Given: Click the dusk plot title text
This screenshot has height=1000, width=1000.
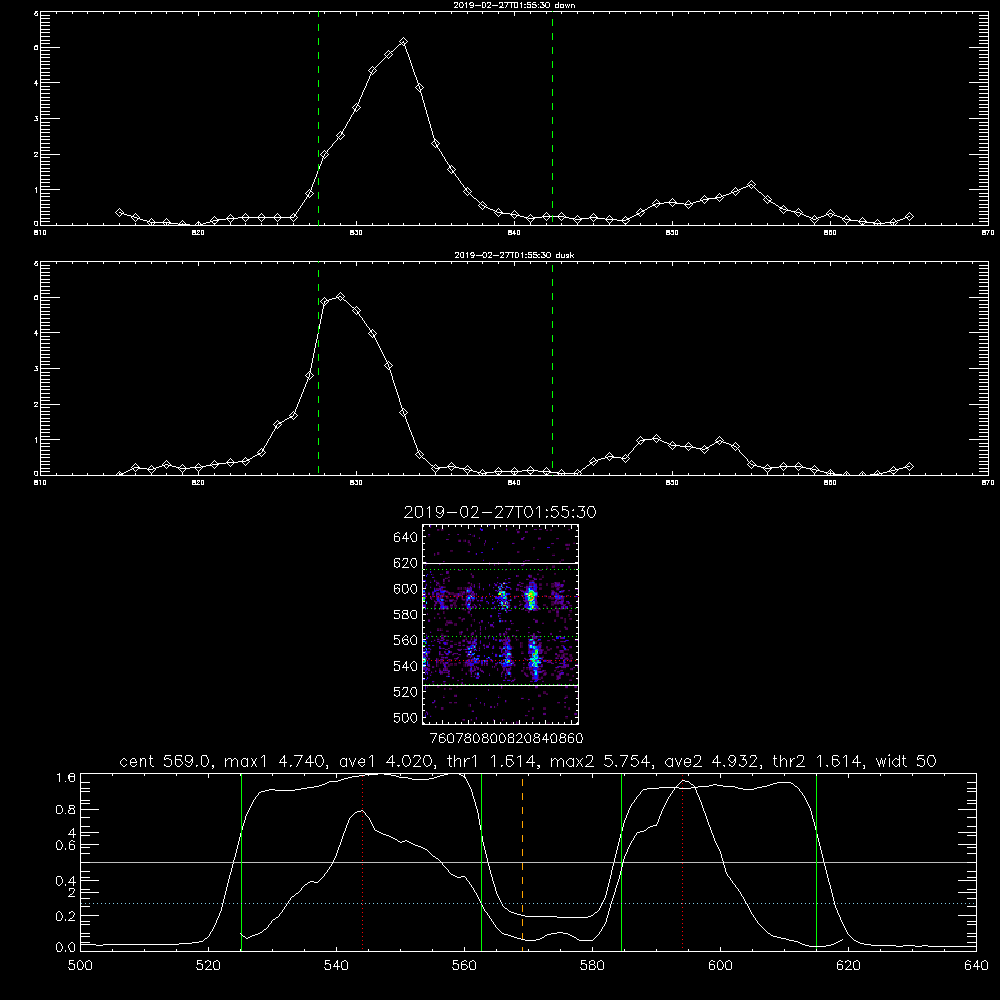Looking at the screenshot, I should click(514, 255).
